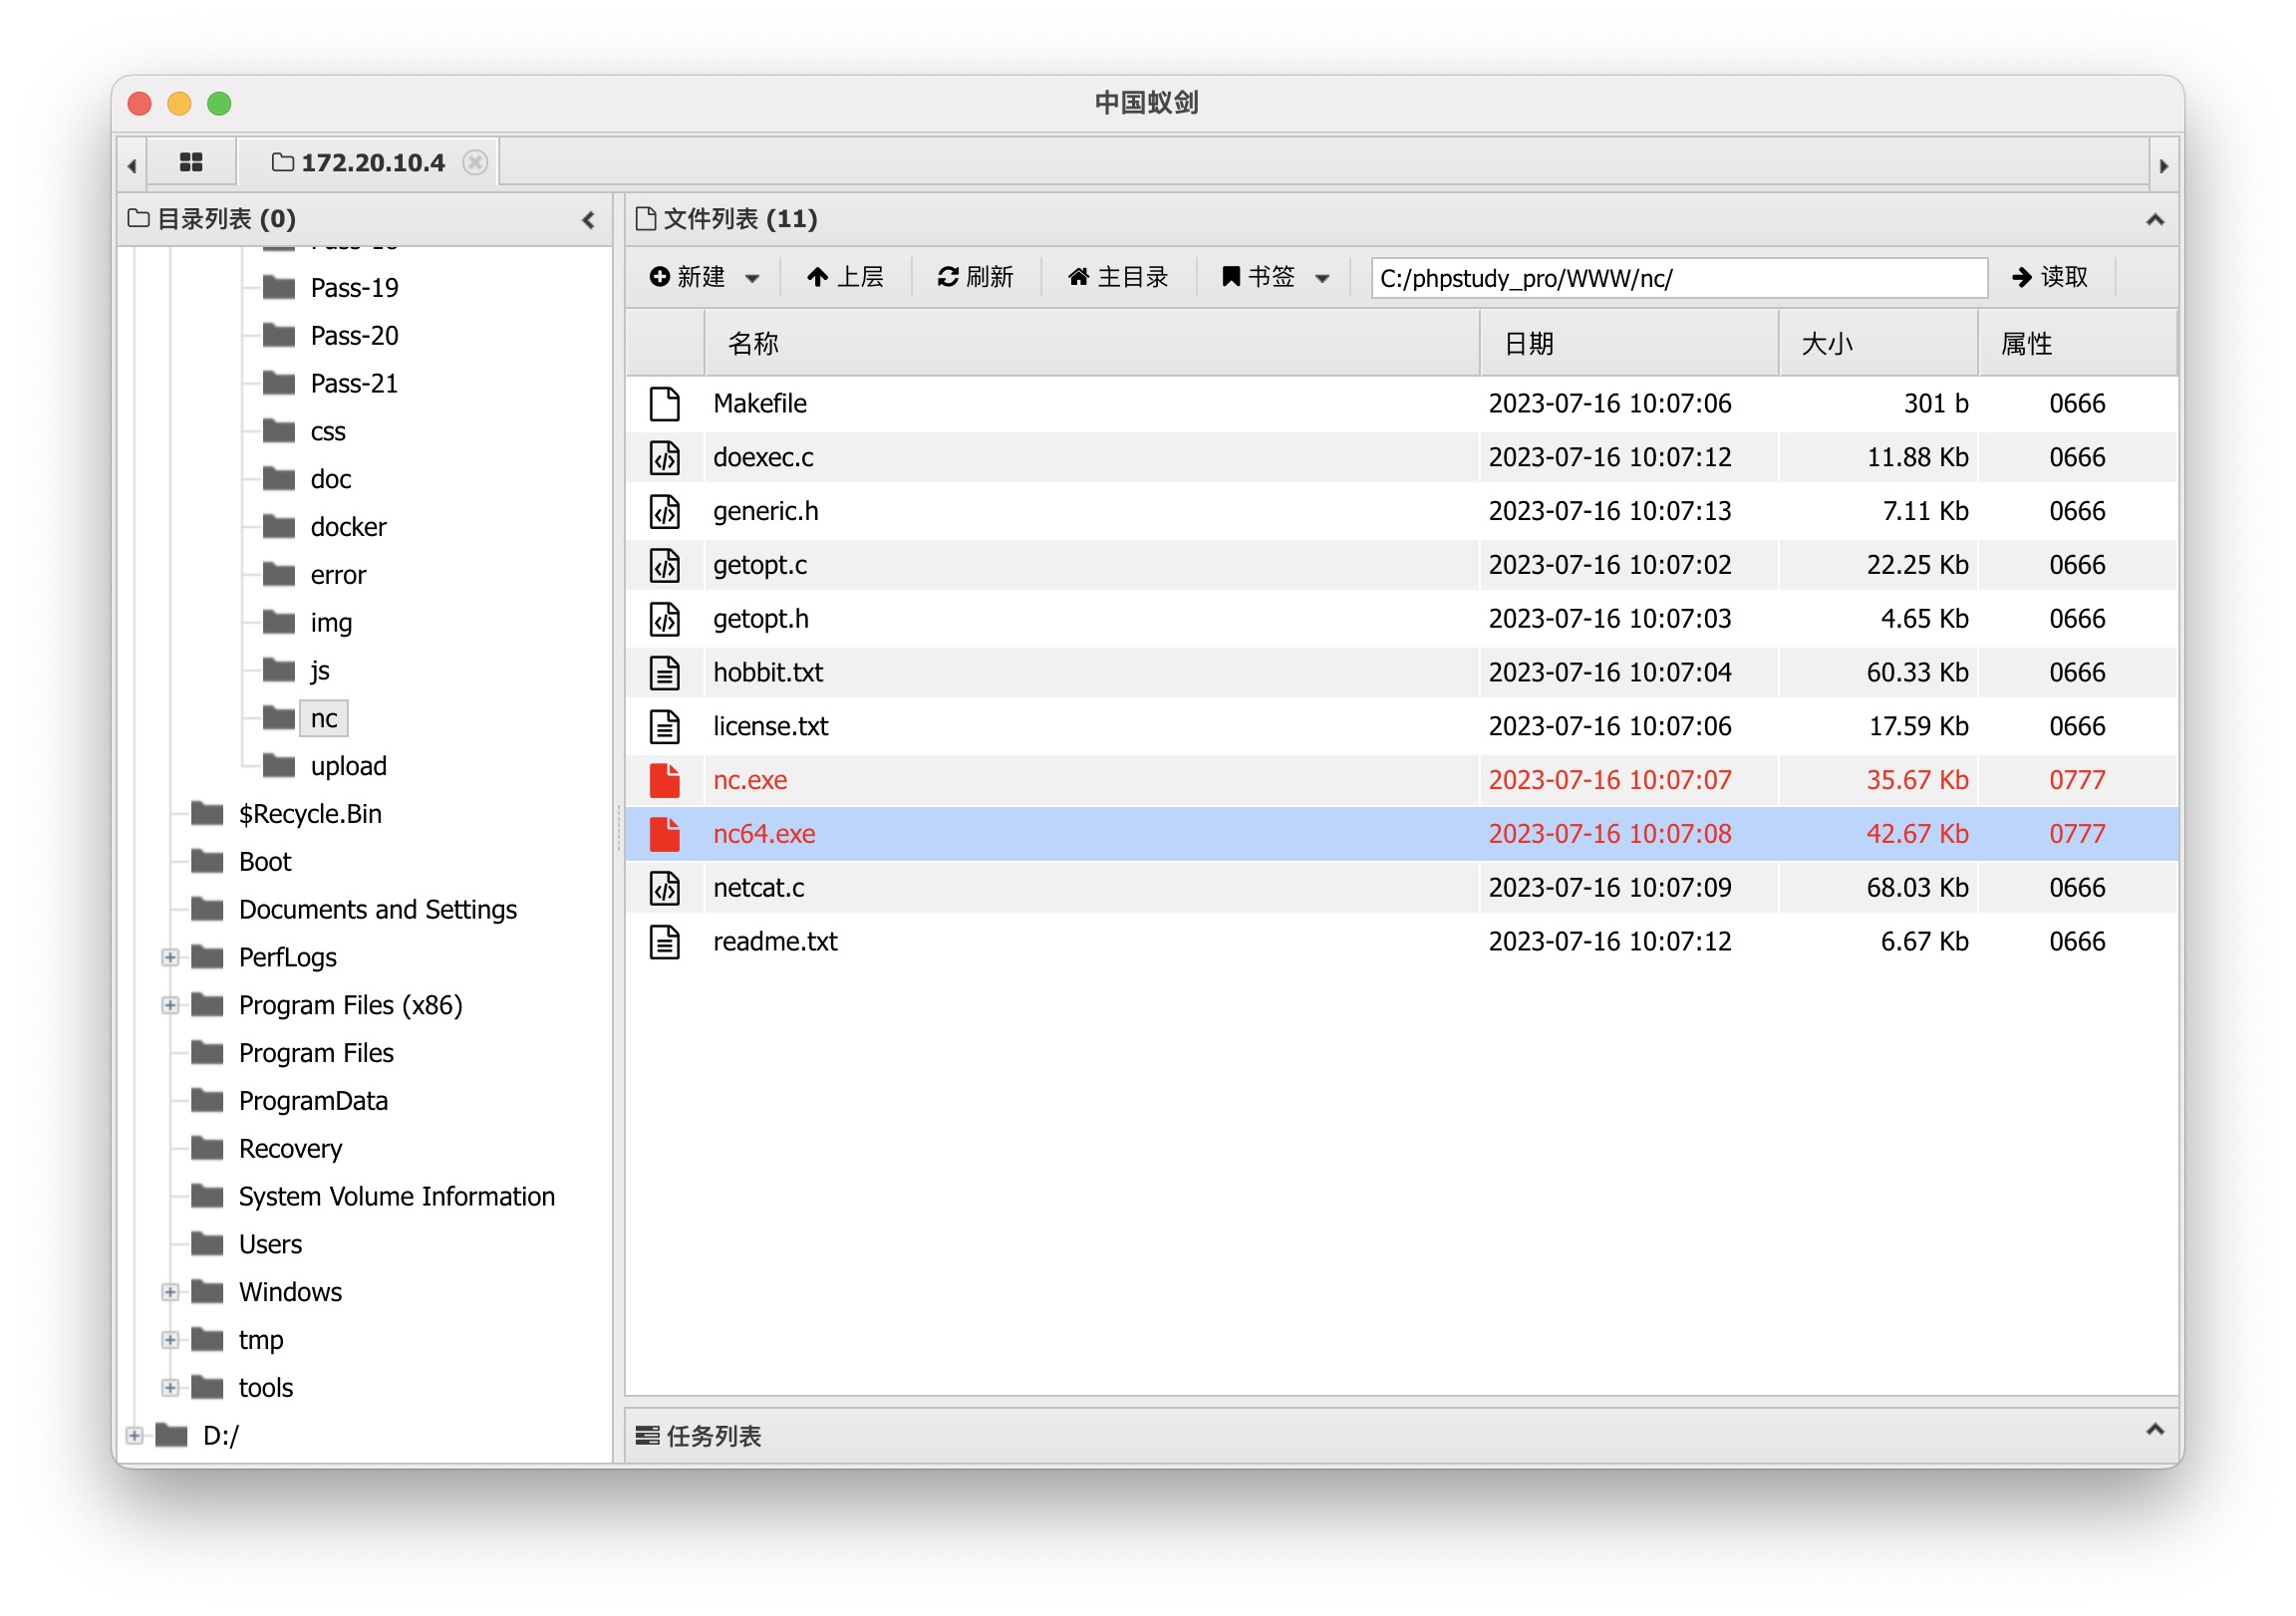This screenshot has height=1616, width=2296.
Task: Switch to the 172.20.10.4 tab
Action: 372,162
